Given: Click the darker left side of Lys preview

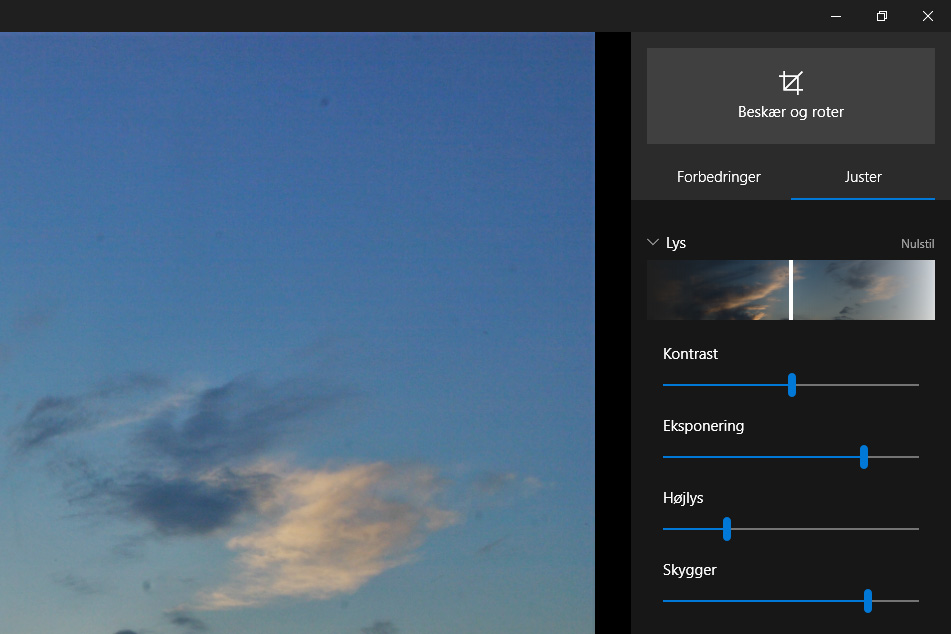Looking at the screenshot, I should (x=715, y=290).
